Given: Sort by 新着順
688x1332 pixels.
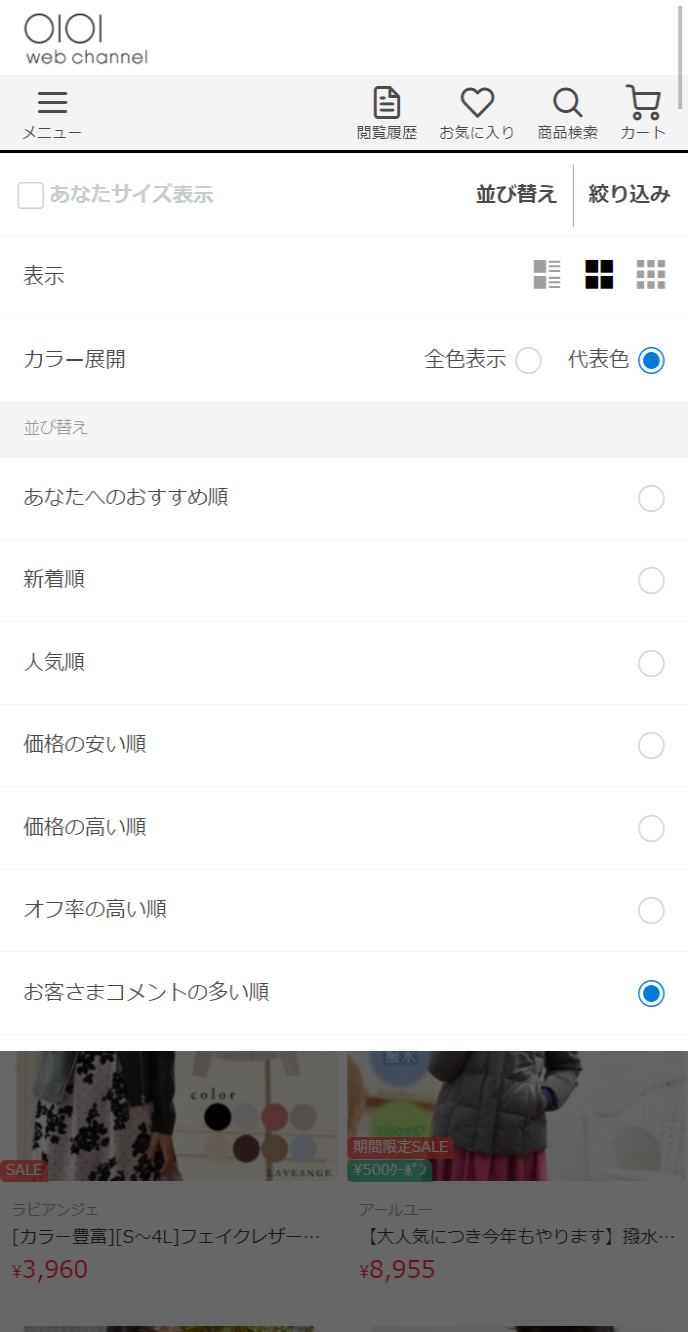Looking at the screenshot, I should (x=651, y=581).
